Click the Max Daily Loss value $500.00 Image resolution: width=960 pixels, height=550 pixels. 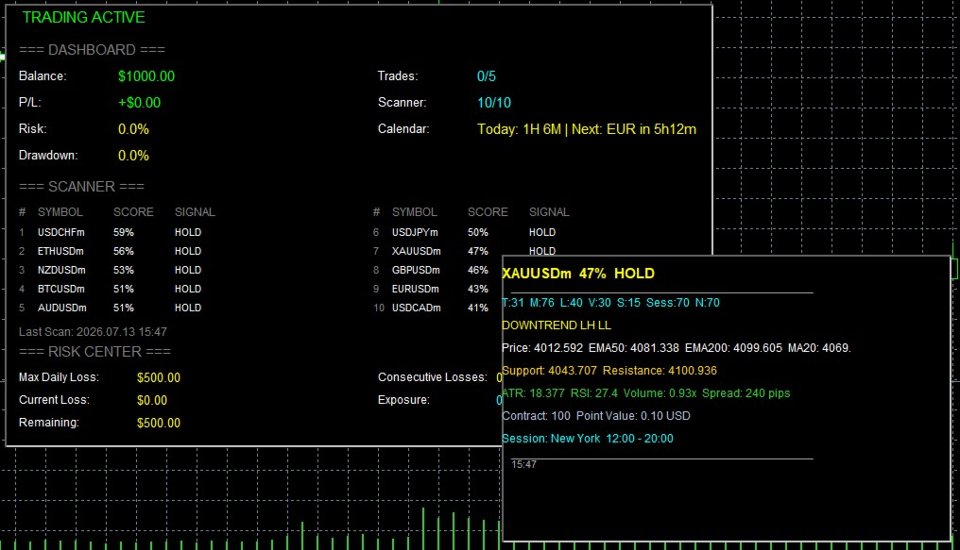click(159, 377)
